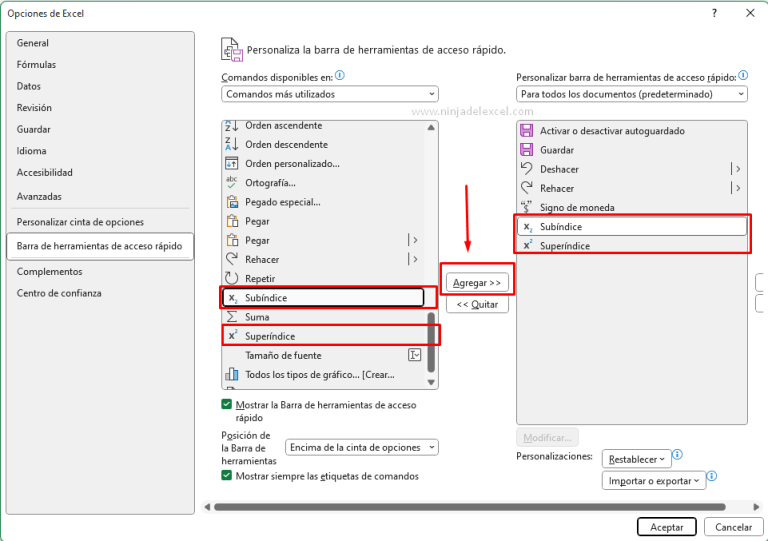The width and height of the screenshot is (768, 541).
Task: Select the Guardar category in sidebar
Action: point(33,129)
